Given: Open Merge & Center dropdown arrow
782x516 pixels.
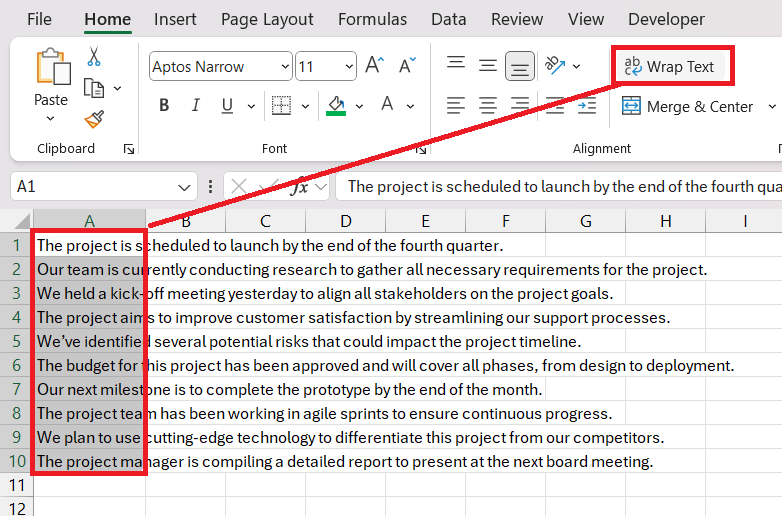Looking at the screenshot, I should click(772, 106).
